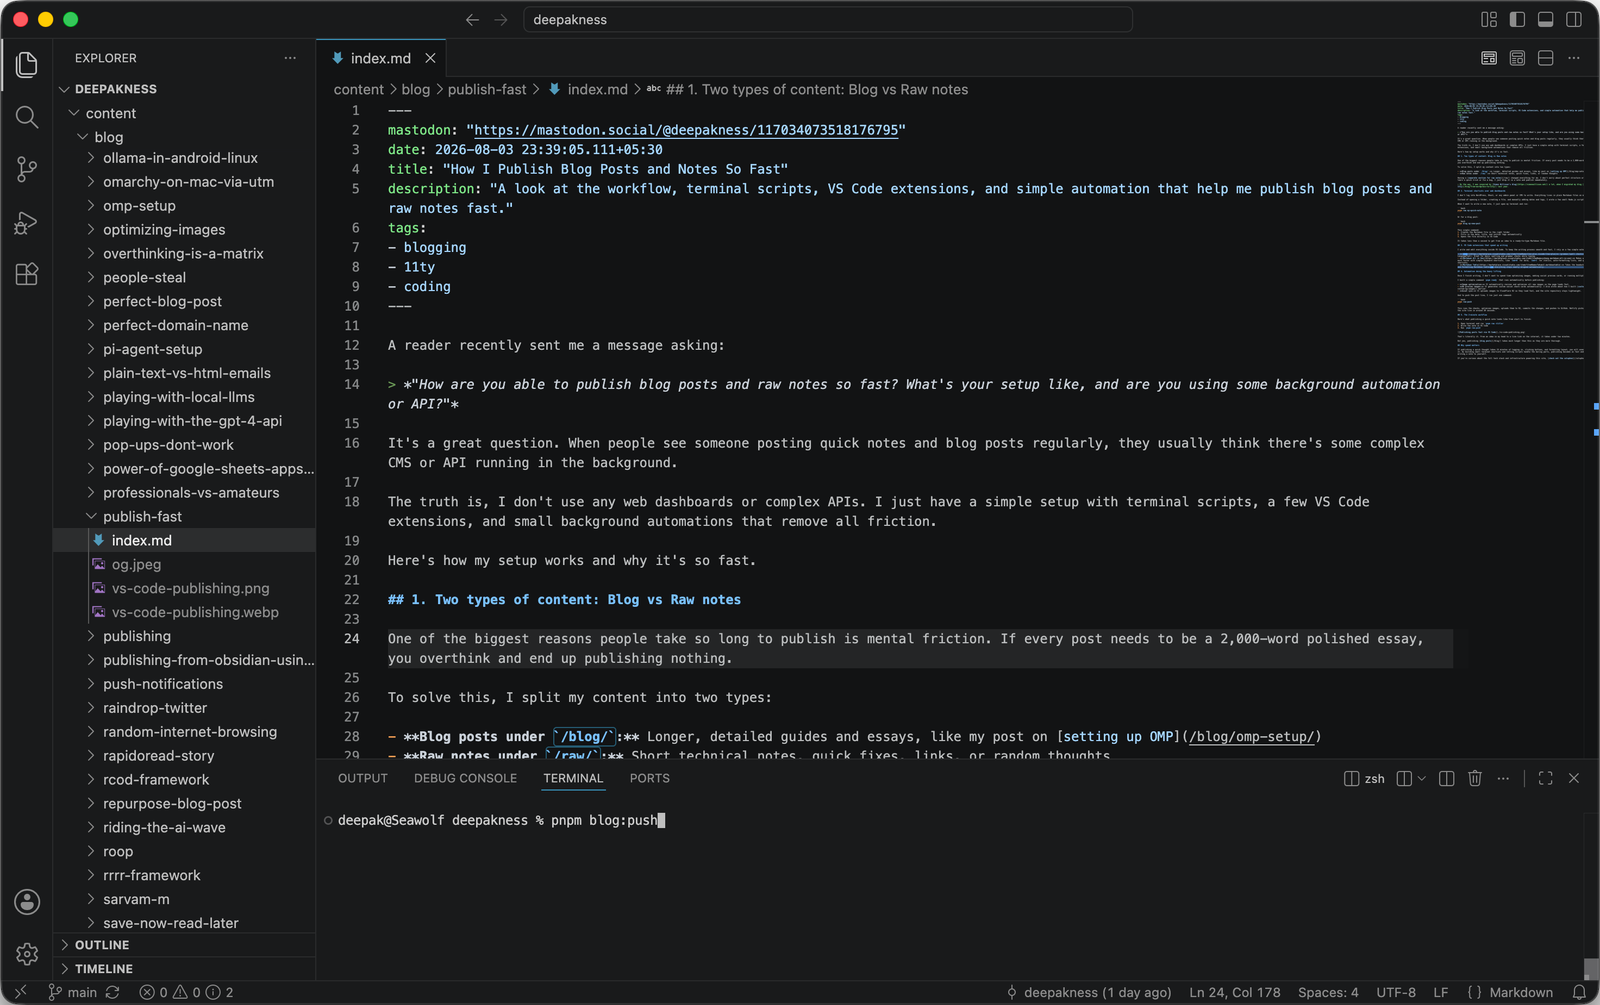
Task: Click the Customize Layout icon
Action: (1489, 20)
